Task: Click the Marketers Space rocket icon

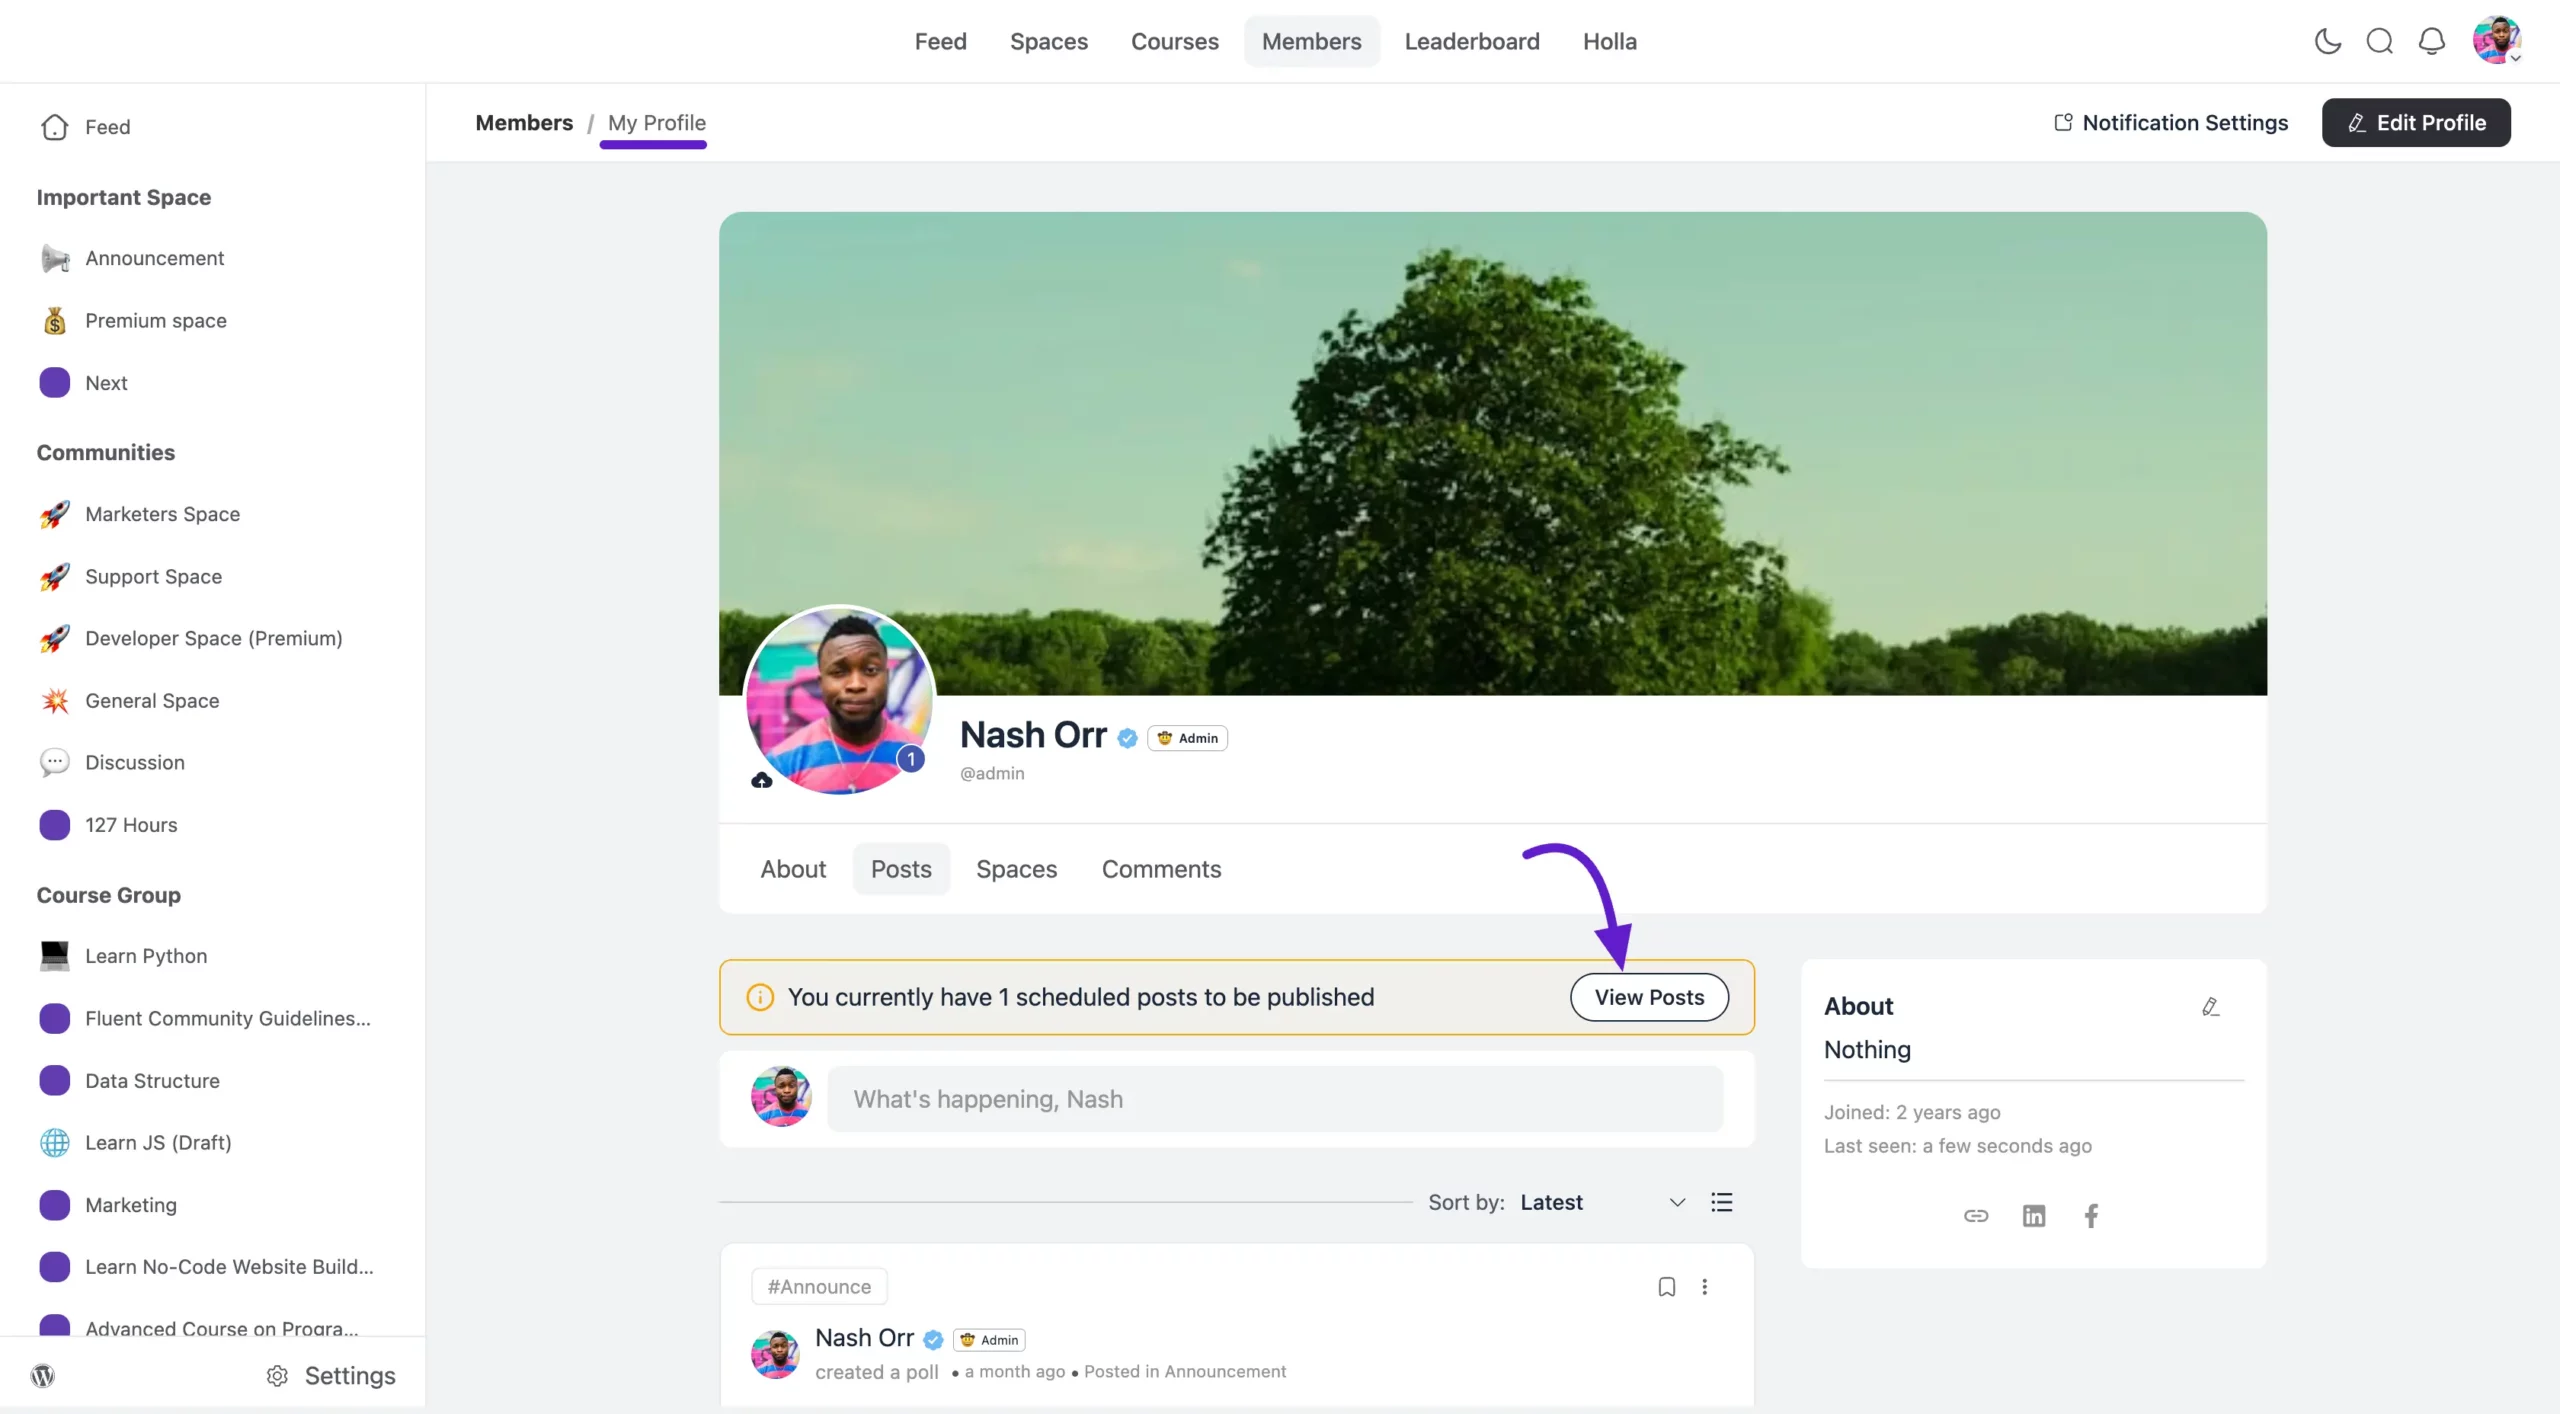Action: tap(55, 514)
